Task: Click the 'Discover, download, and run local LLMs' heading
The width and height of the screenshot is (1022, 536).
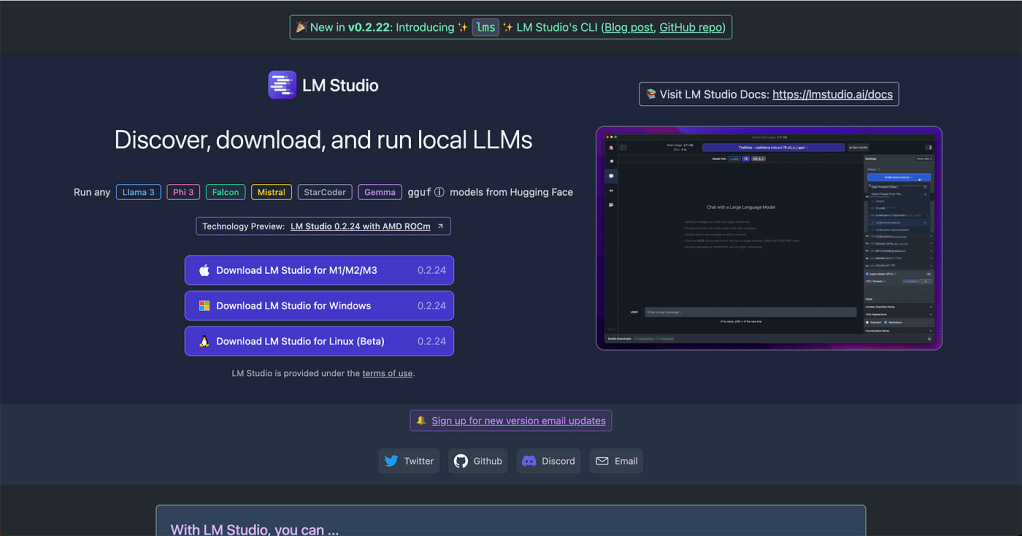Action: [x=323, y=140]
